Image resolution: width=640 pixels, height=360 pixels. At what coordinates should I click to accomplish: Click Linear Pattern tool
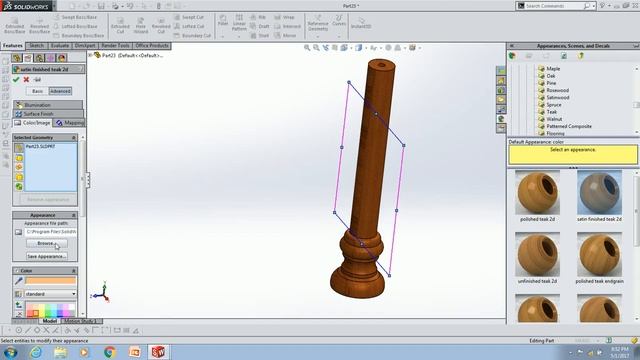click(239, 23)
